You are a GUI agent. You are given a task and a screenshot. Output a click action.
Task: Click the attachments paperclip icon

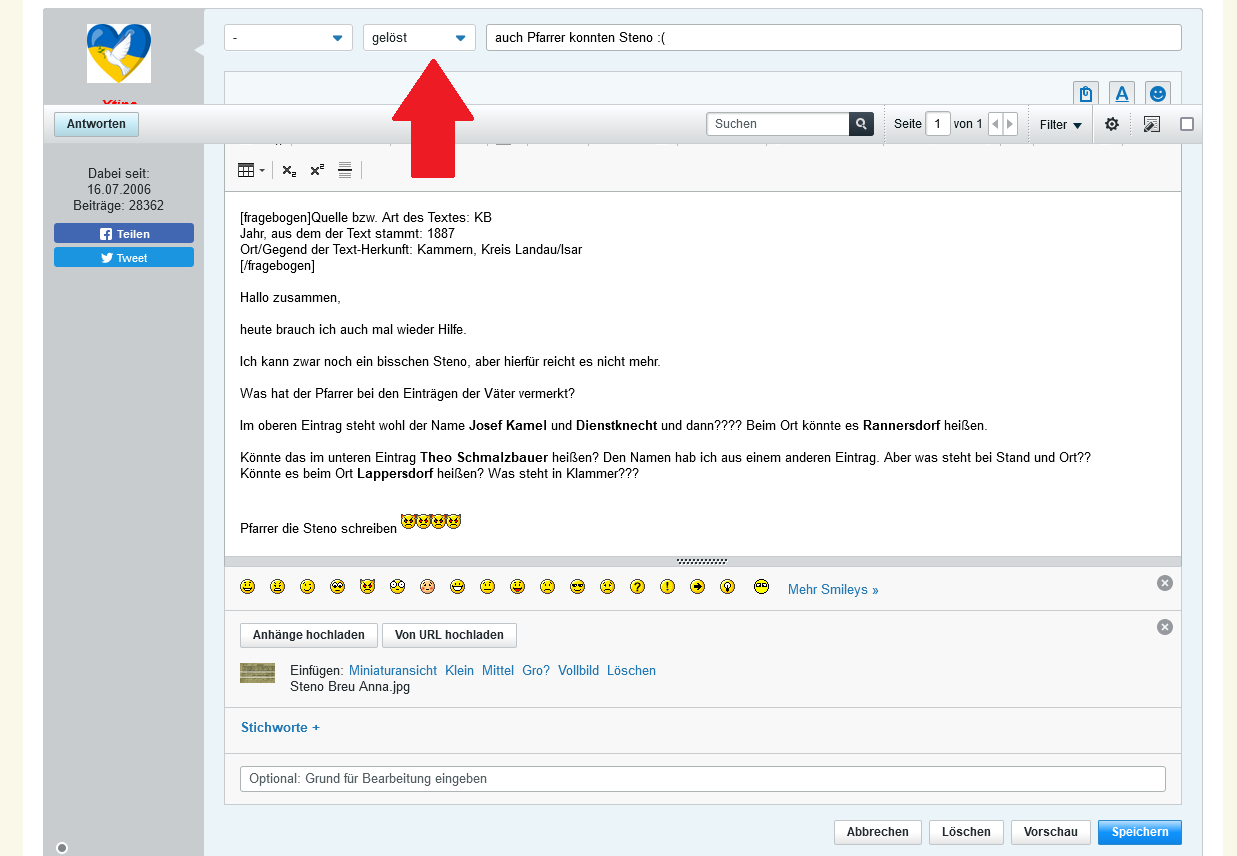pos(1085,94)
